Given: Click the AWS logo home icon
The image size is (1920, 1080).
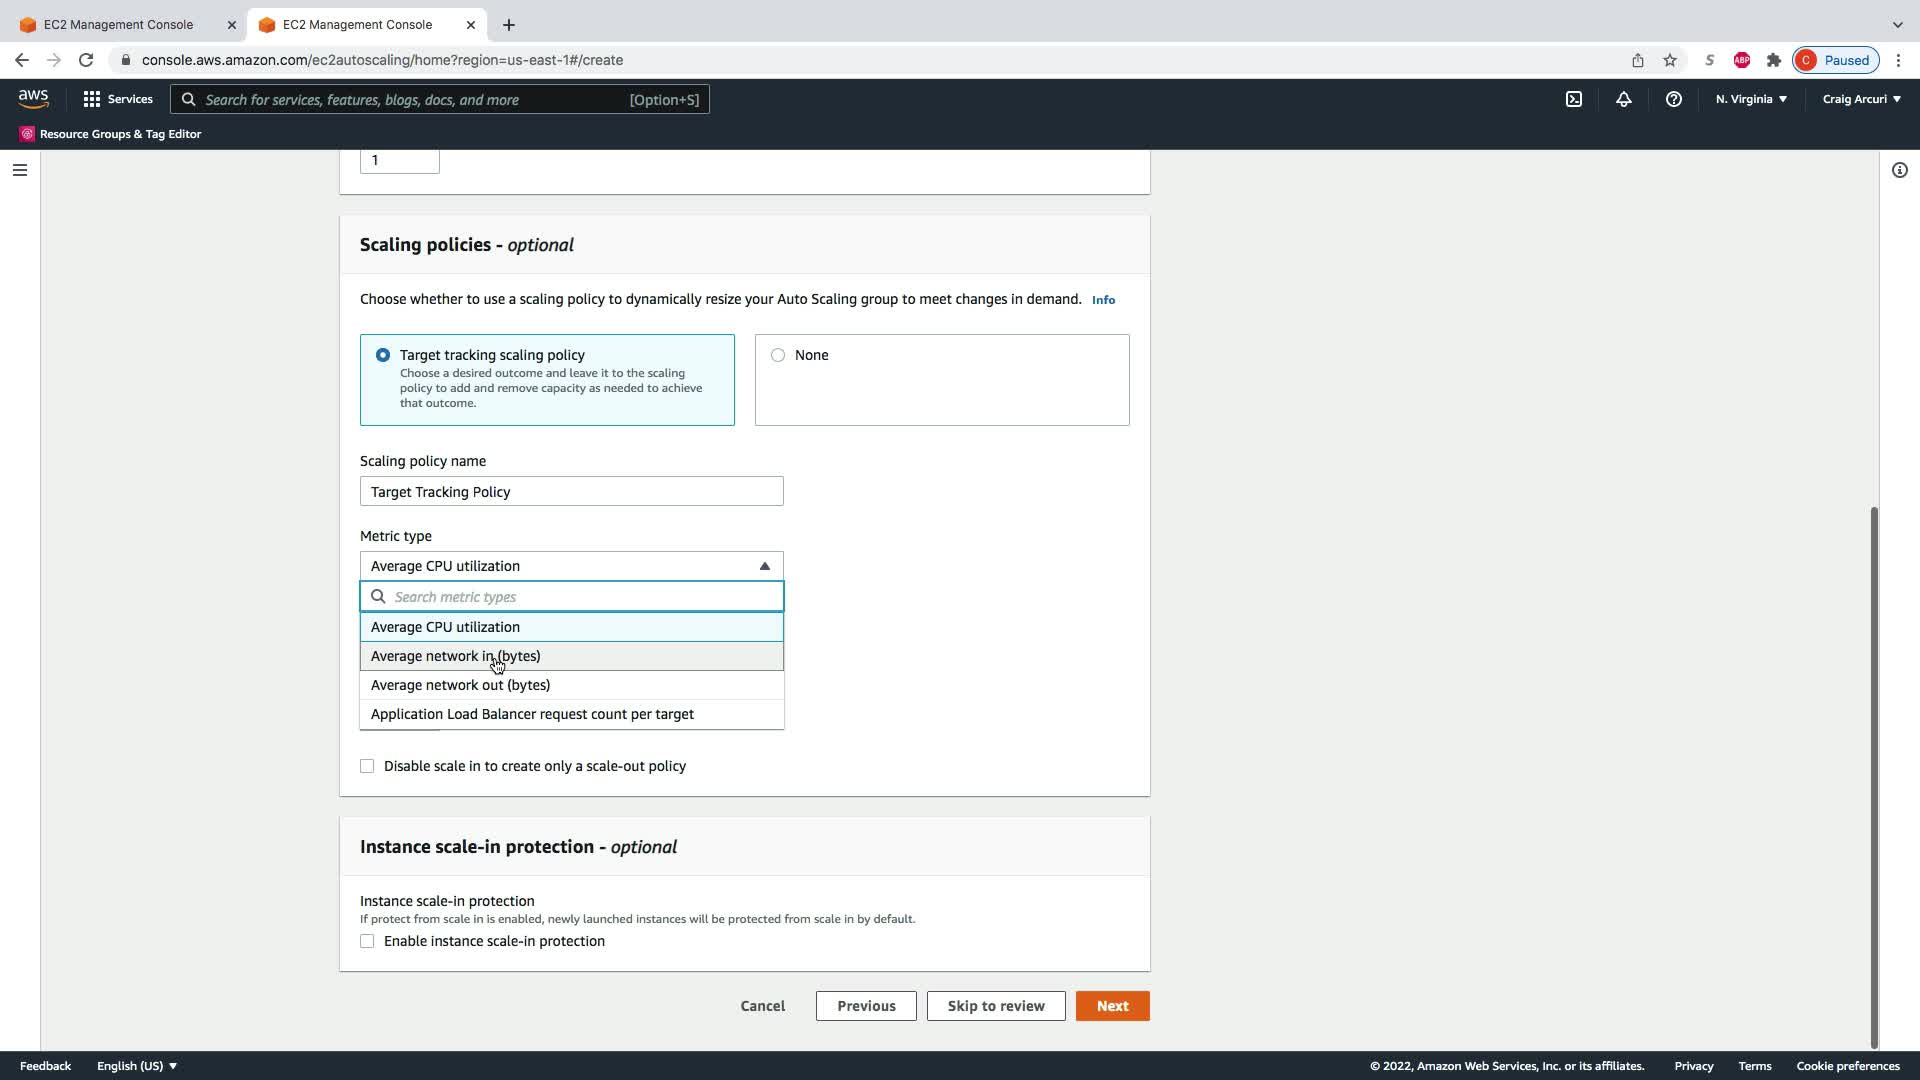Looking at the screenshot, I should tap(33, 98).
